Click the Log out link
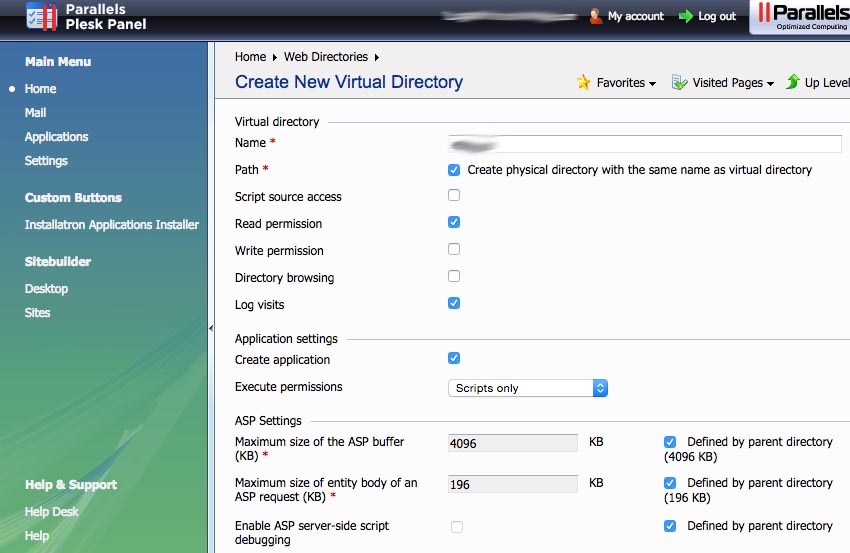 [x=717, y=16]
